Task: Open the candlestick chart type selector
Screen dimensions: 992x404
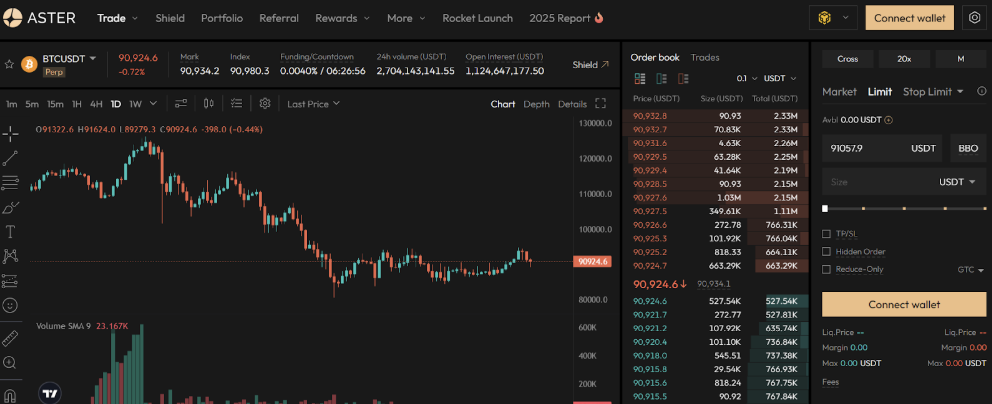Action: (x=208, y=103)
